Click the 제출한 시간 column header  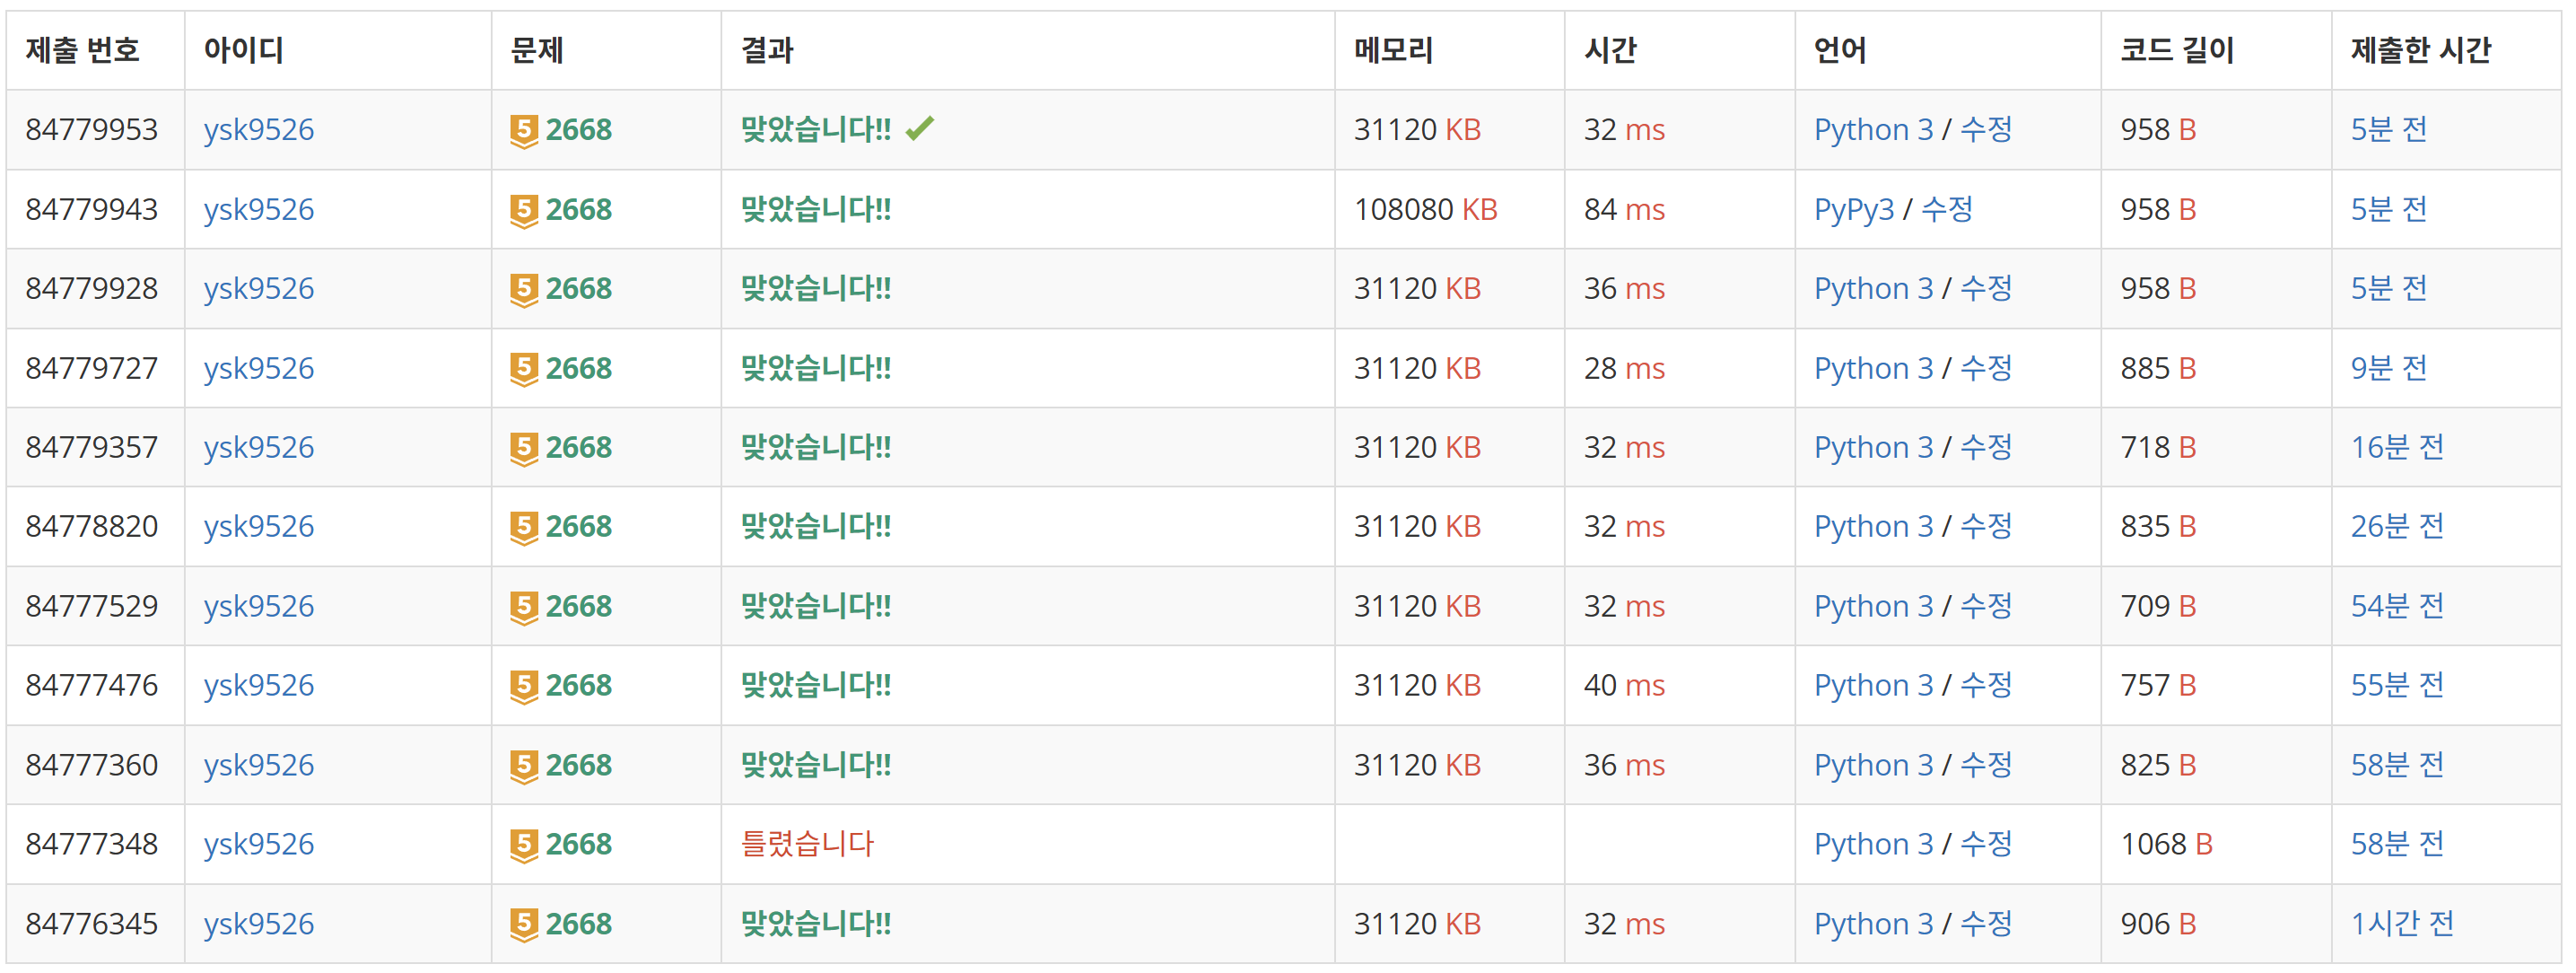(x=2420, y=50)
